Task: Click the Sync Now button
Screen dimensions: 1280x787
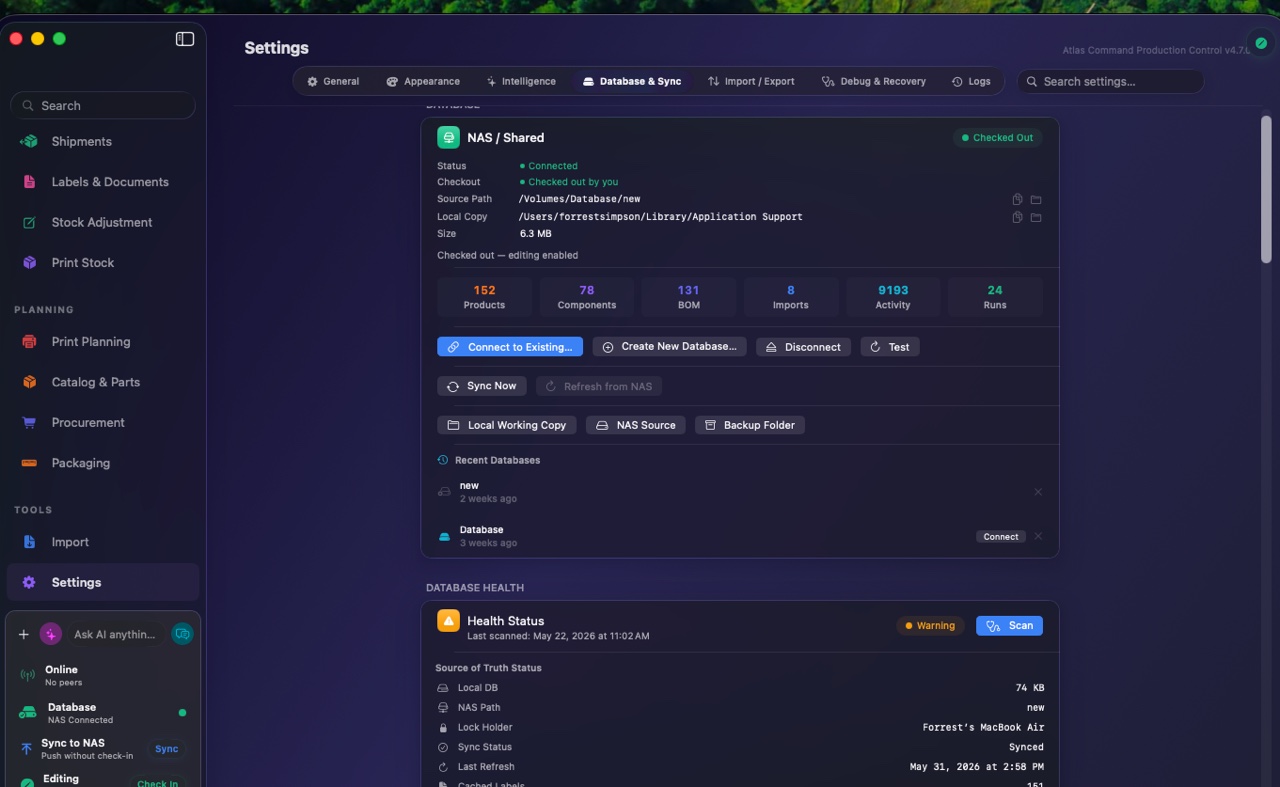Action: (x=482, y=386)
